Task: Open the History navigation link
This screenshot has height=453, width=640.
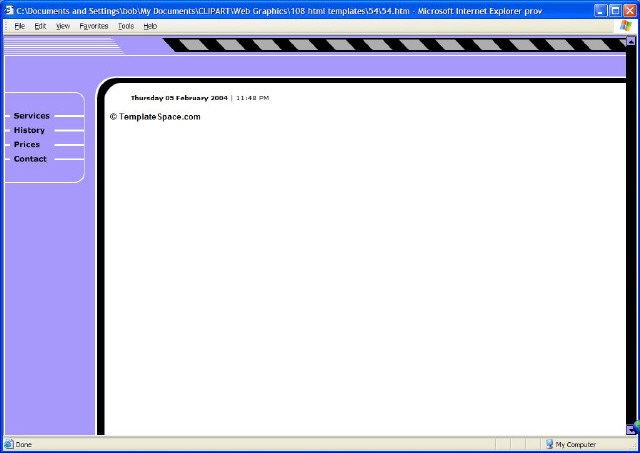Action: click(x=29, y=130)
